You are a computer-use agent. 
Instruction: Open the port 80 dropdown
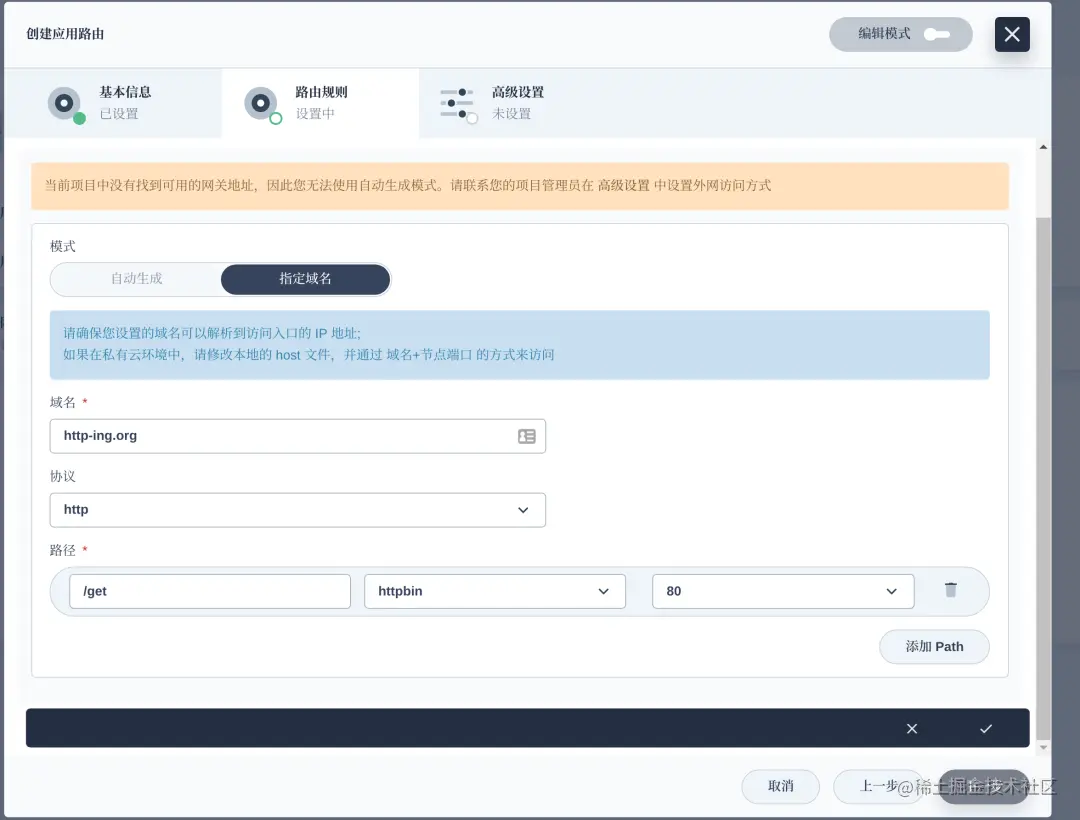[783, 591]
